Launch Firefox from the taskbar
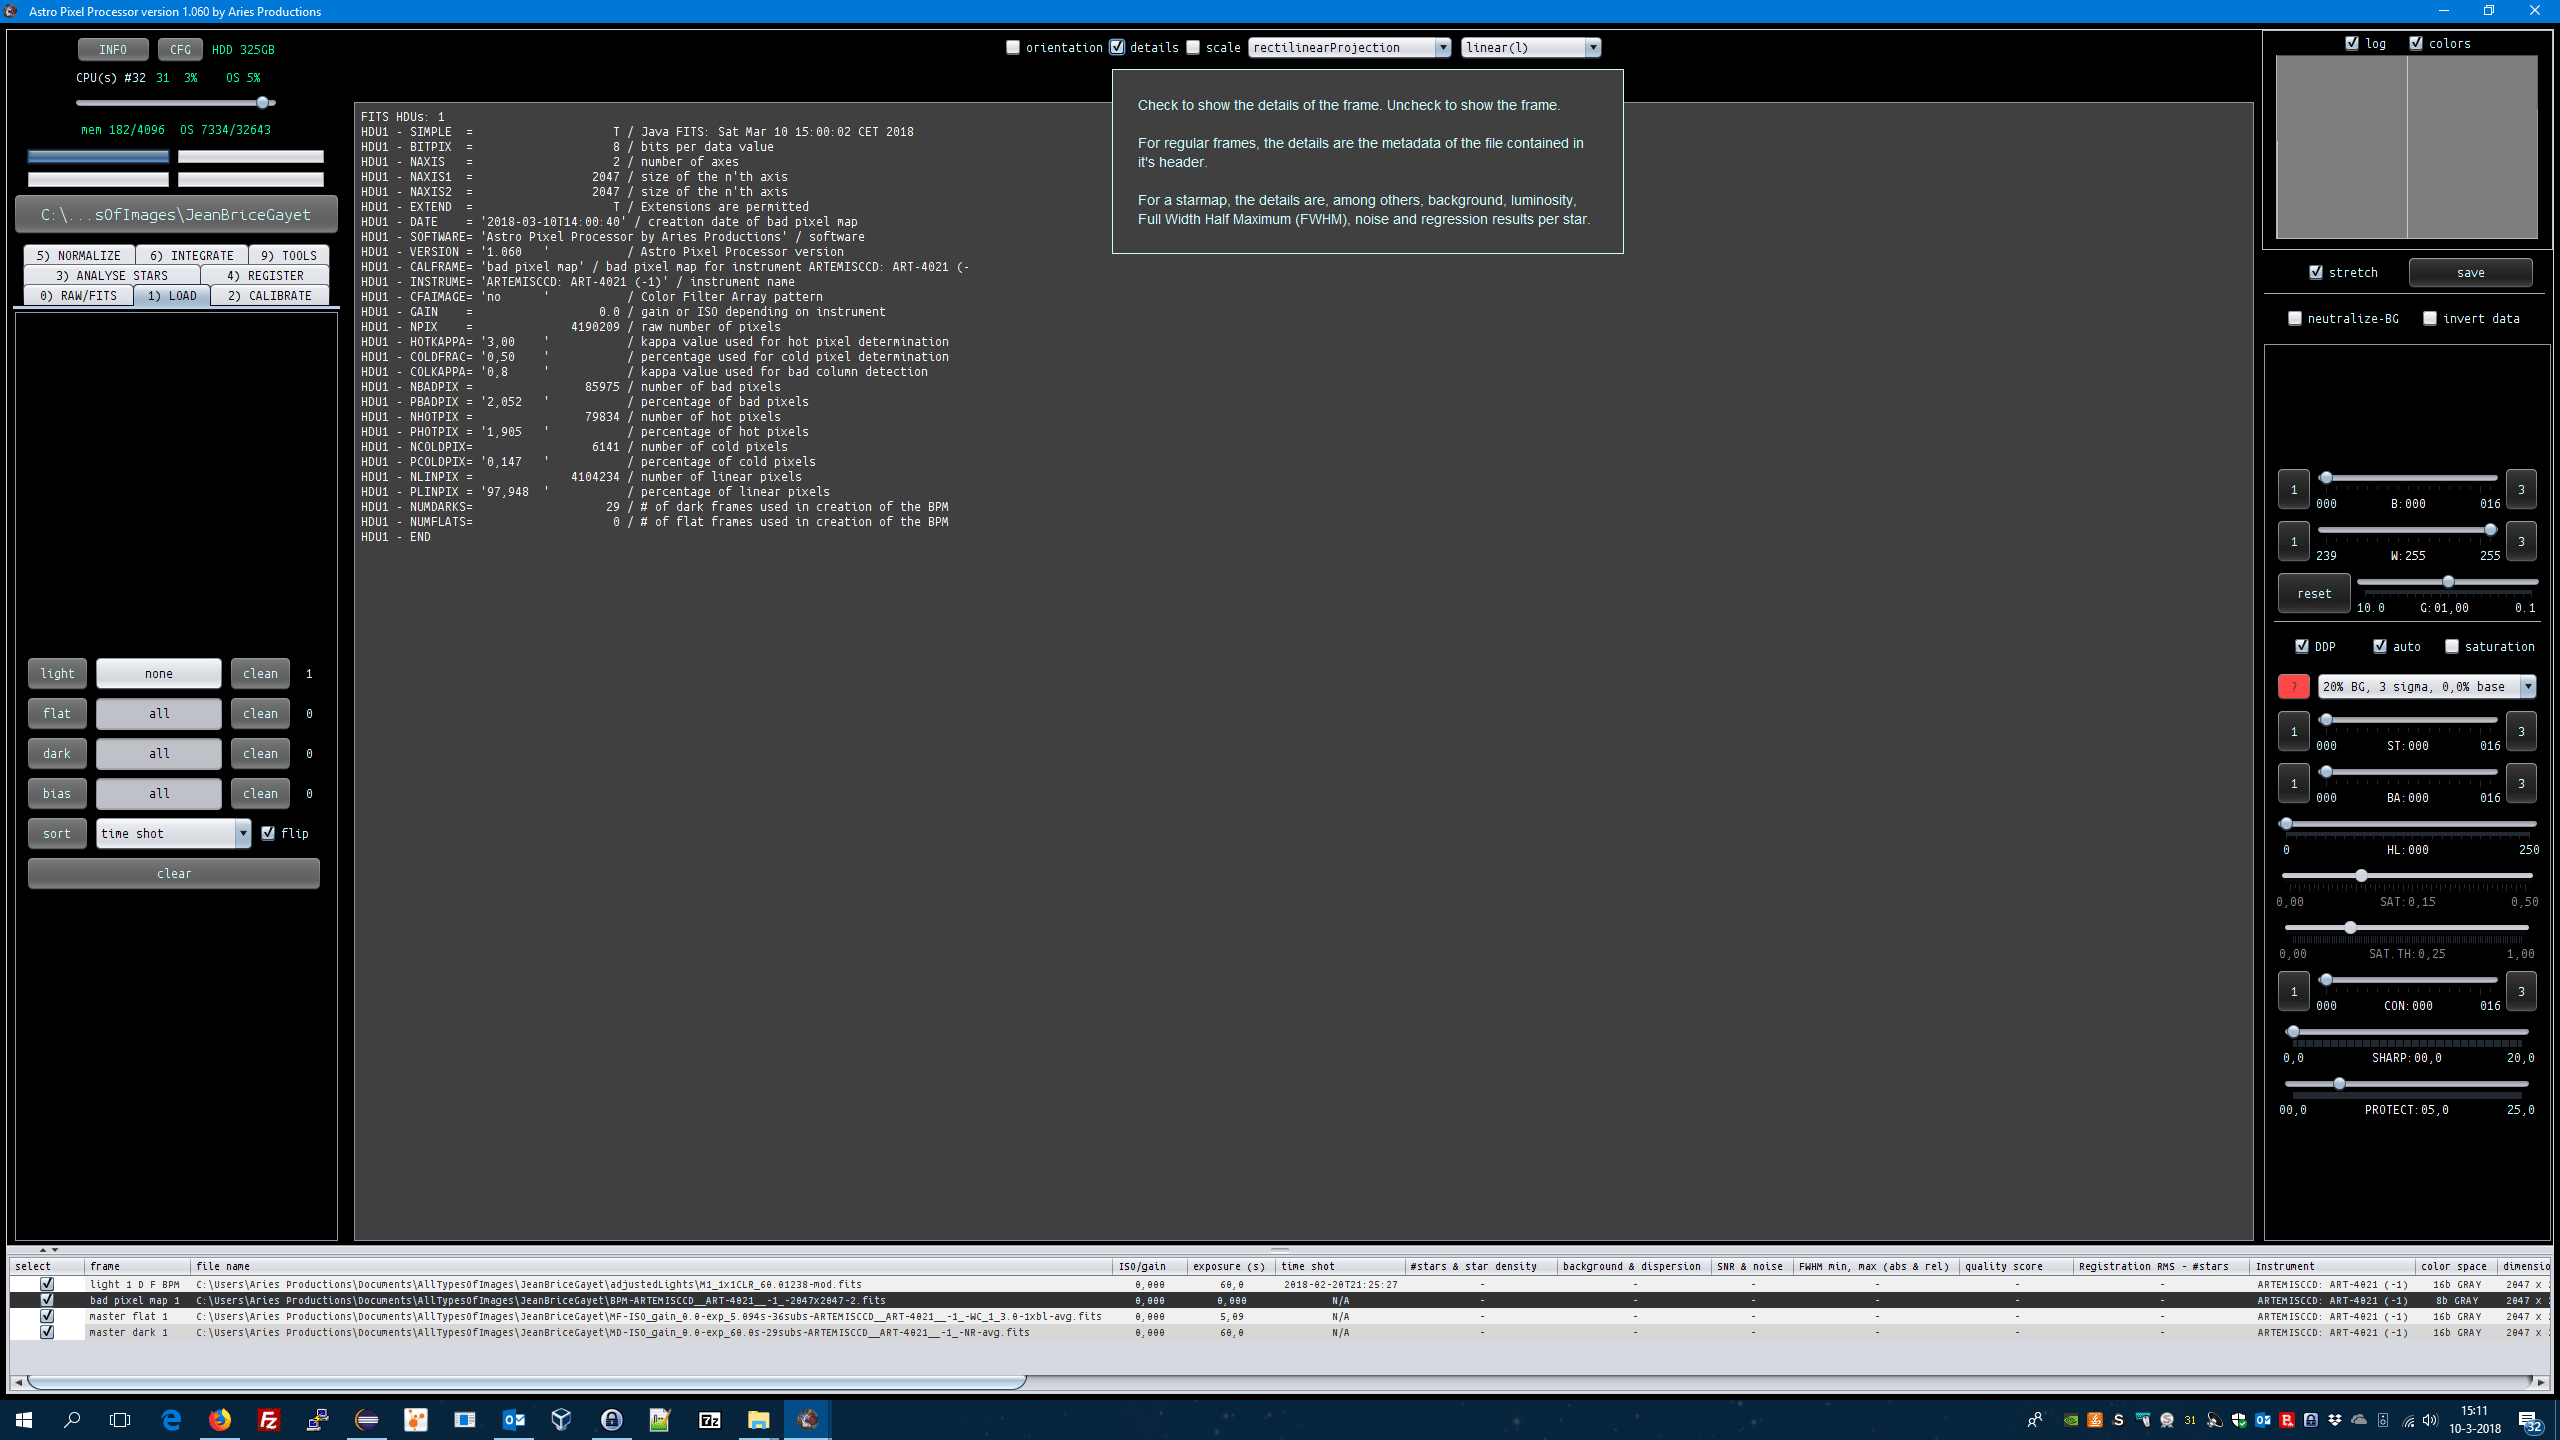This screenshot has width=2560, height=1440. (x=219, y=1419)
